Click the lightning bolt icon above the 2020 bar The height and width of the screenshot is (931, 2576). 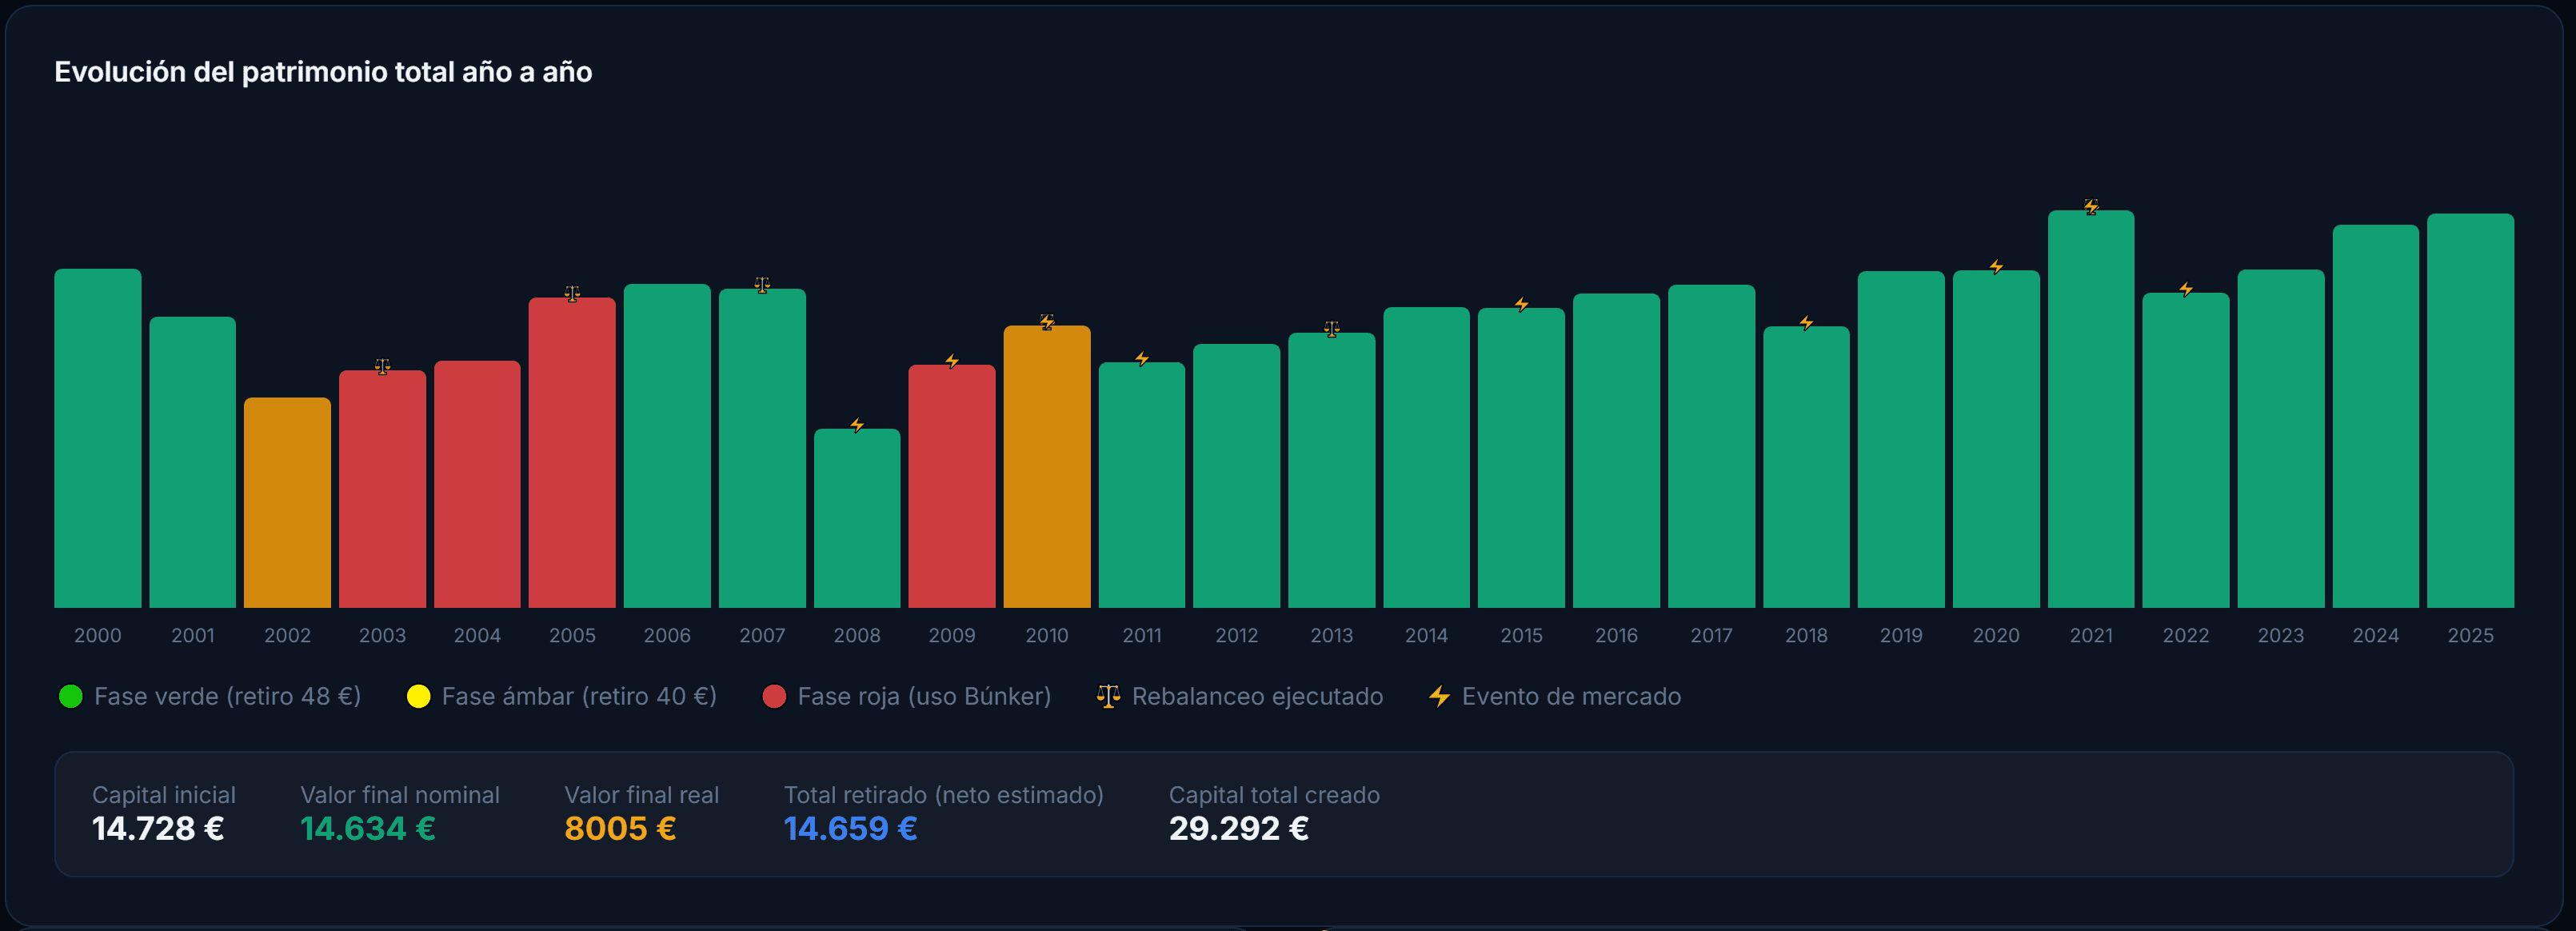tap(1996, 266)
